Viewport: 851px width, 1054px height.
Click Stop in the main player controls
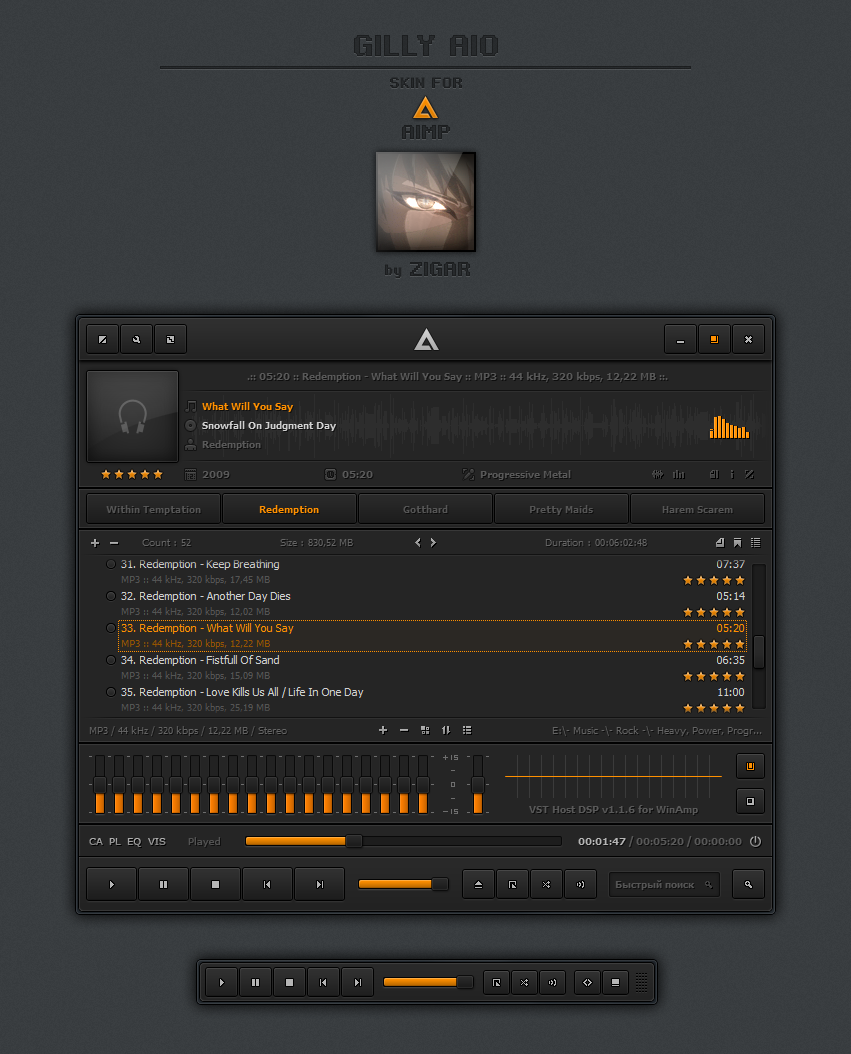[215, 885]
